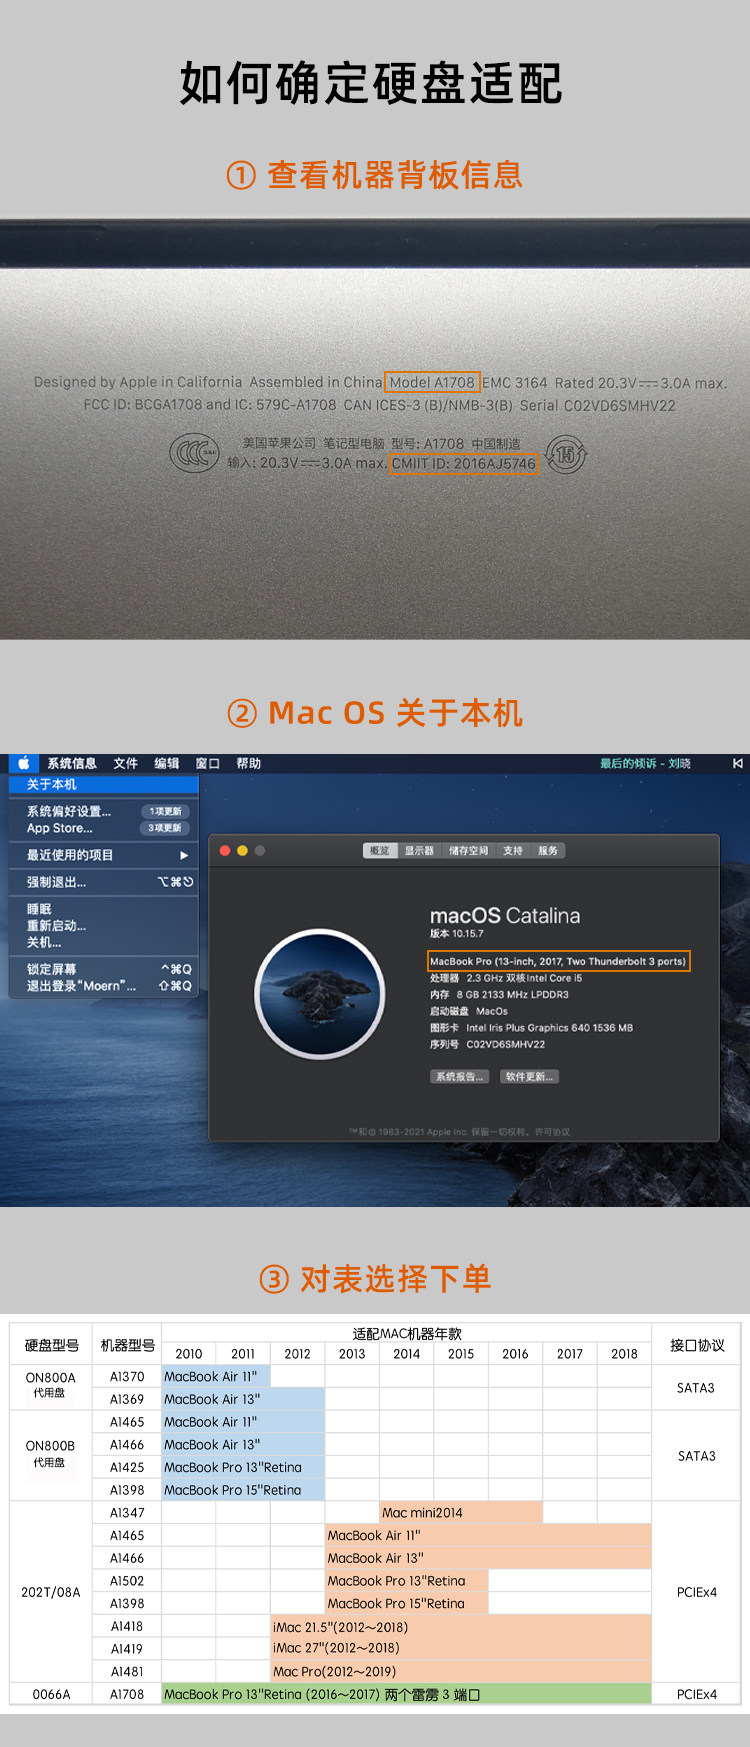The height and width of the screenshot is (1747, 750).
Task: Click the CCC certification mark on back panel
Action: click(x=194, y=454)
